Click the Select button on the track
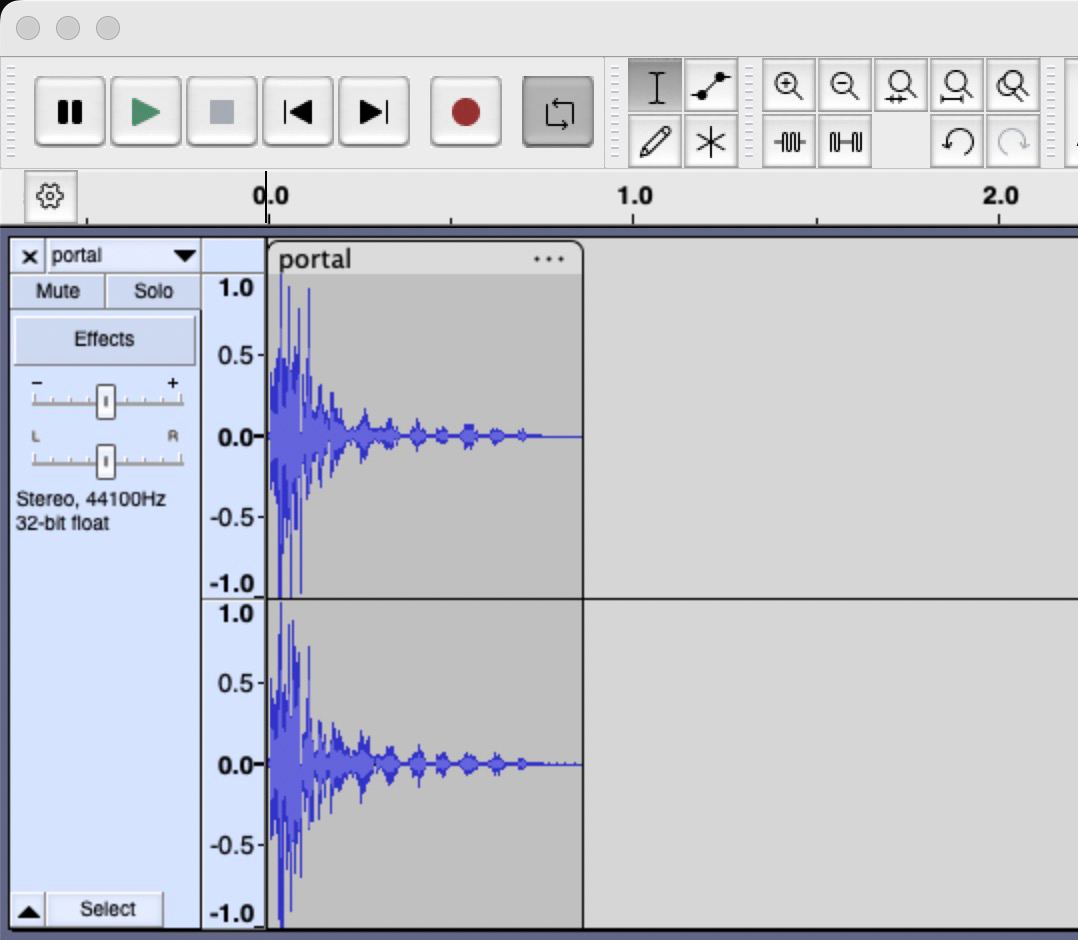The image size is (1078, 940). pyautogui.click(x=107, y=909)
